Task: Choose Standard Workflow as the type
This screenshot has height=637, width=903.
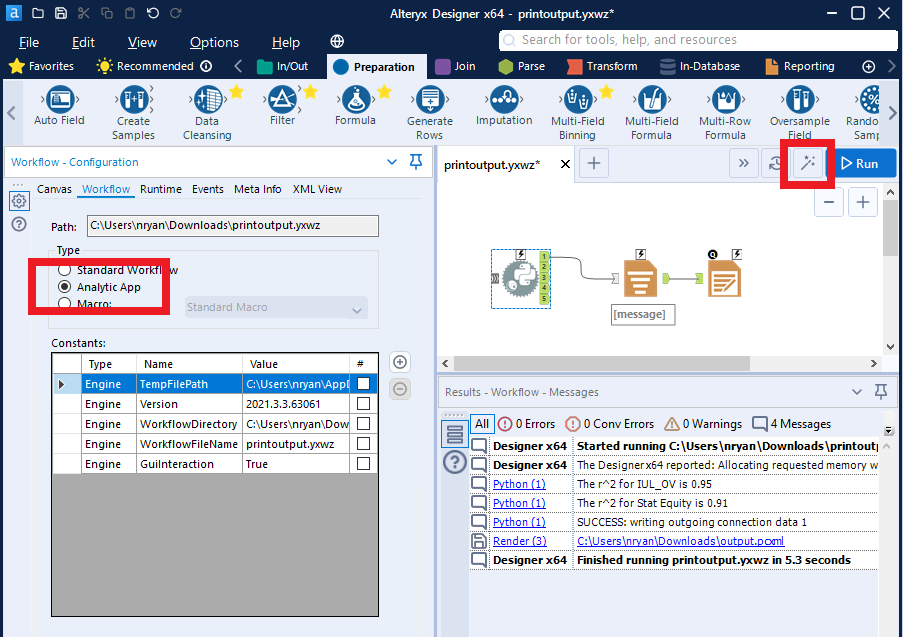Action: pos(64,268)
